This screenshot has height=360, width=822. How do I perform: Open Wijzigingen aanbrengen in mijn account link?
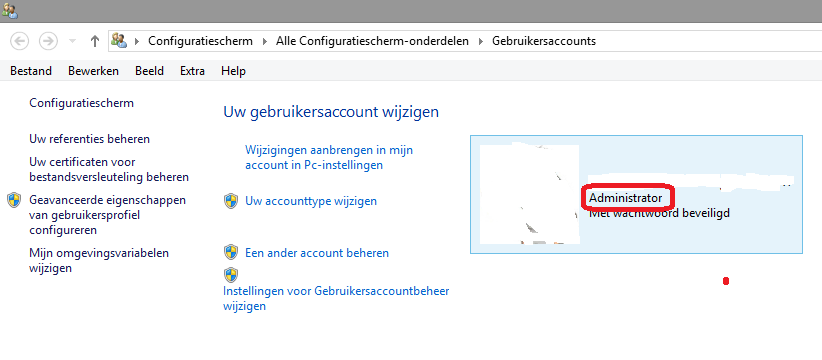[329, 157]
